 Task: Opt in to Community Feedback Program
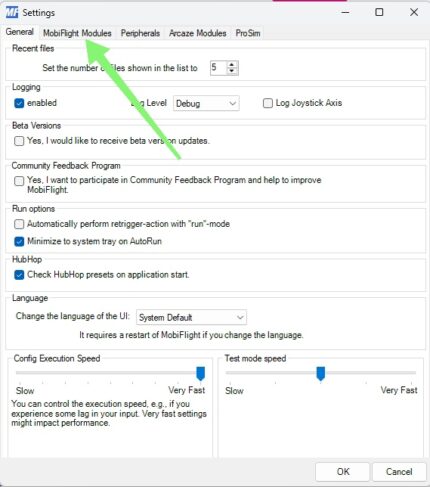tap(19, 181)
